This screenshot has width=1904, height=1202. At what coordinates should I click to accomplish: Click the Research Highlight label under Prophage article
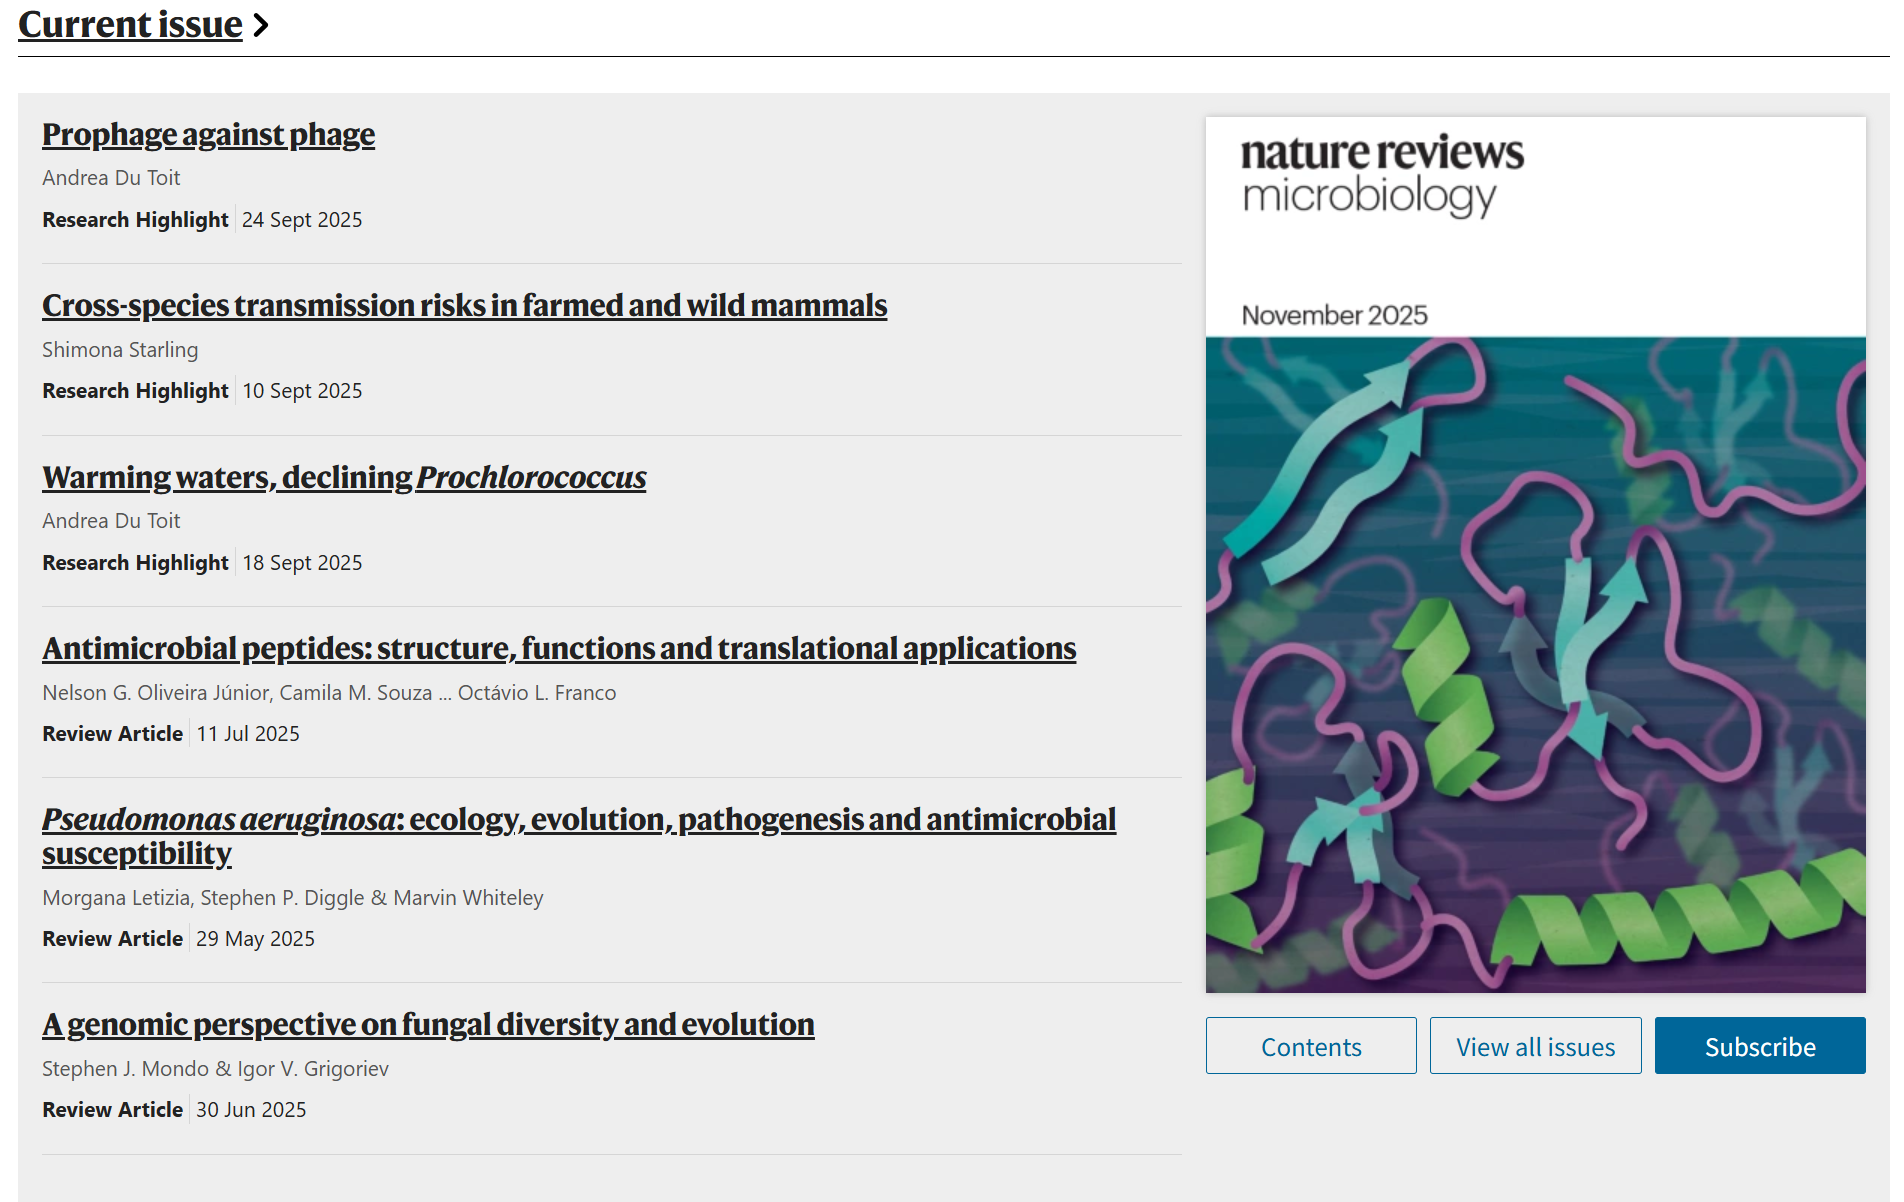coord(135,220)
